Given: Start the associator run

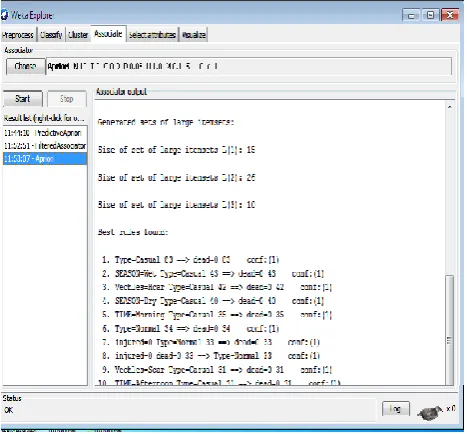Looking at the screenshot, I should [23, 99].
